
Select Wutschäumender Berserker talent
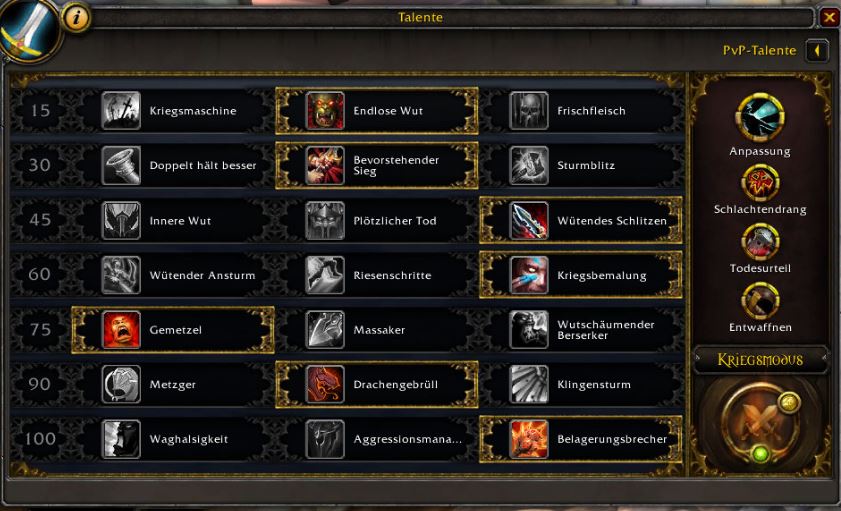[581, 330]
